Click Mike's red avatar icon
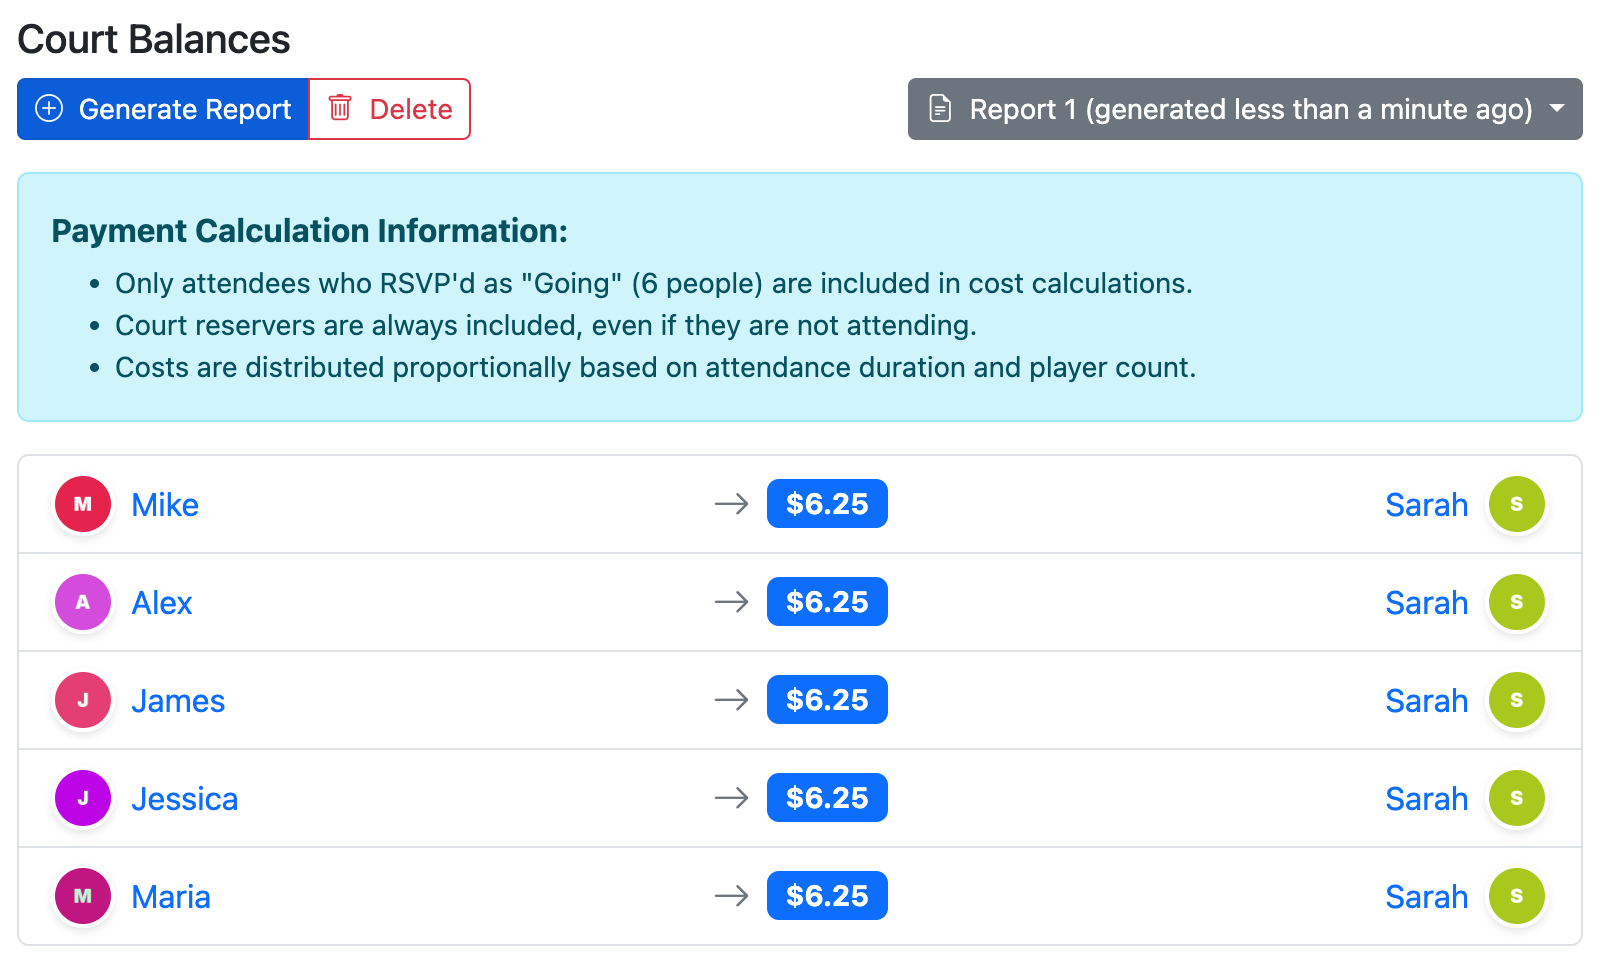This screenshot has height=966, width=1602. [83, 505]
